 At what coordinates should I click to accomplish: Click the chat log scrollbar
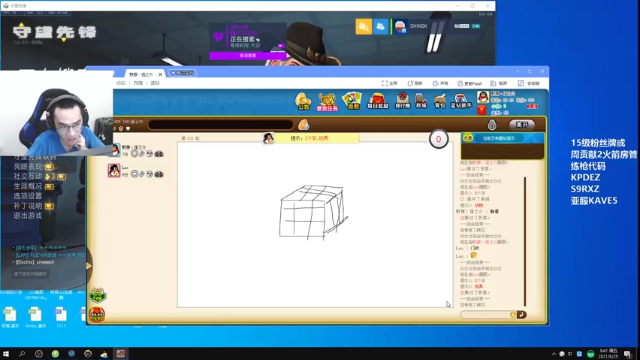(x=525, y=241)
